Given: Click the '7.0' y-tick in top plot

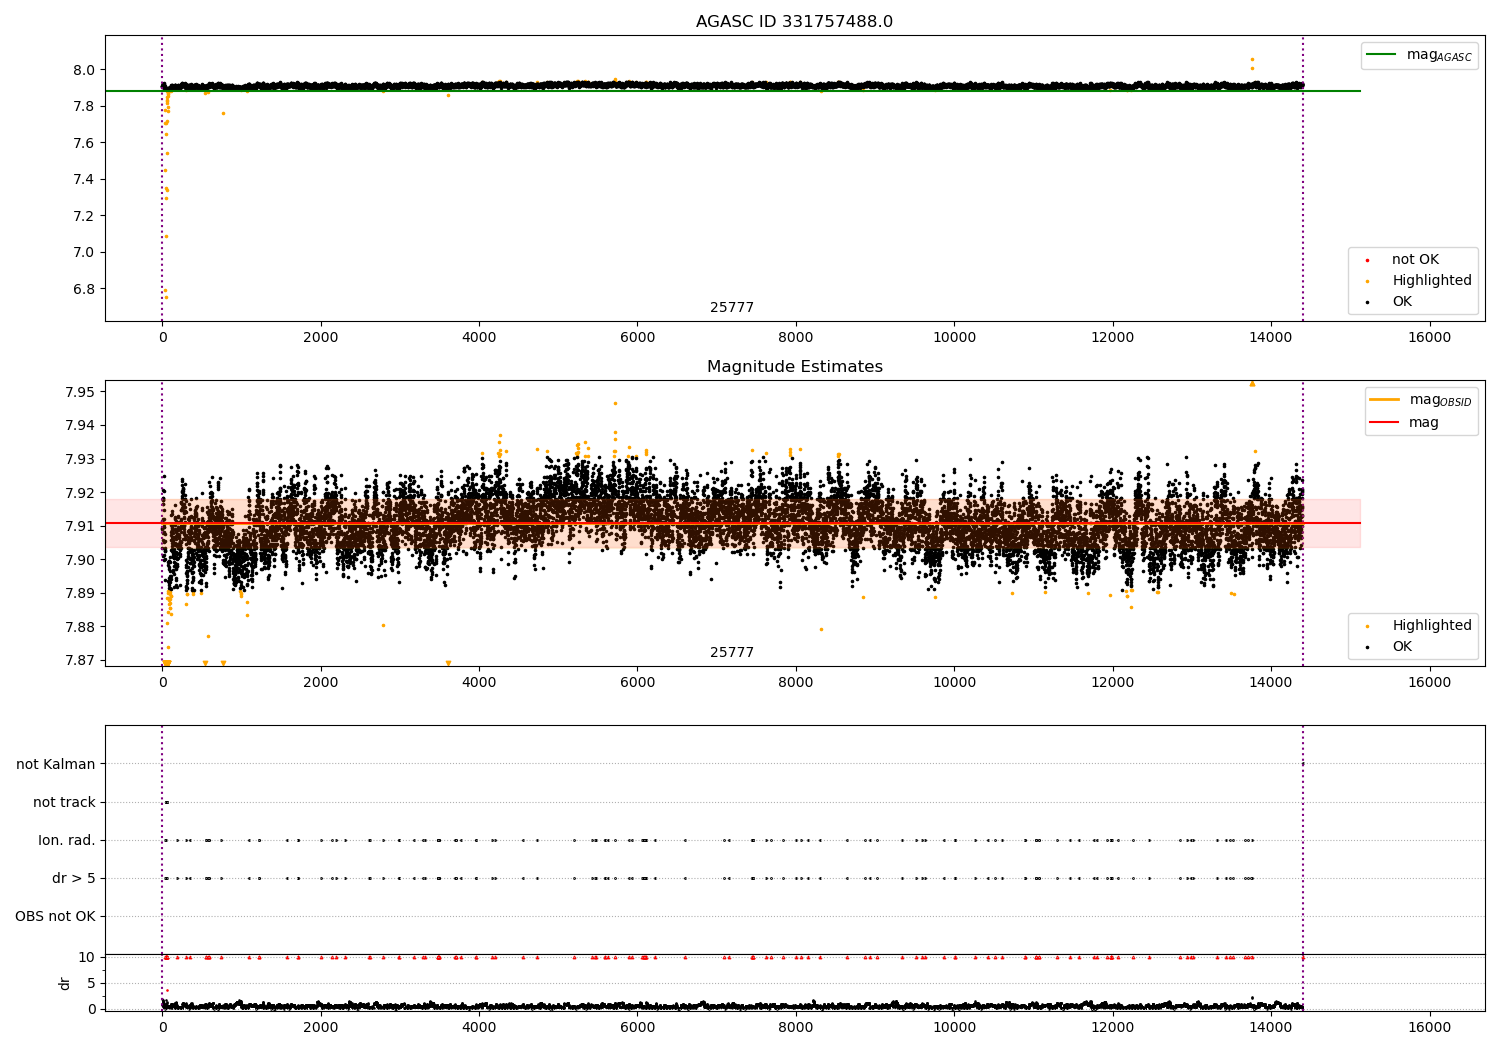Looking at the screenshot, I should pyautogui.click(x=83, y=253).
